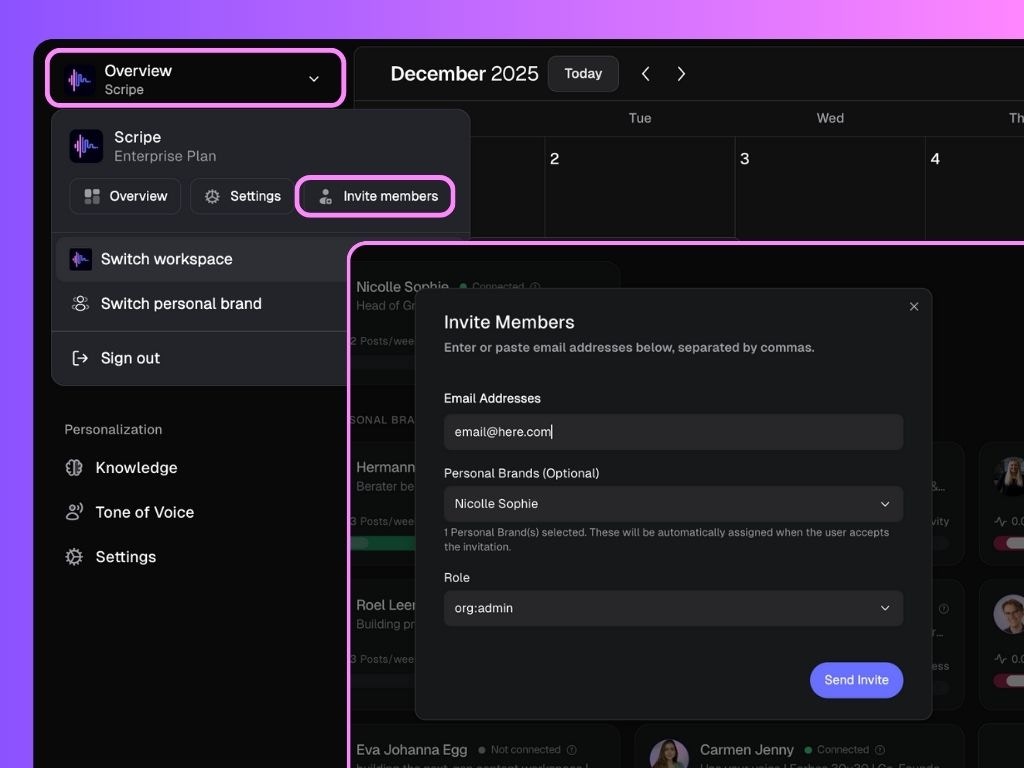
Task: Click the Personalization section label
Action: pos(113,430)
